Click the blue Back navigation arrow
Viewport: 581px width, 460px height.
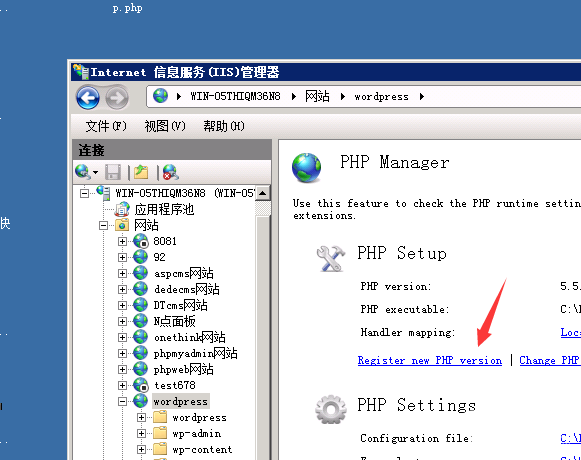pyautogui.click(x=88, y=98)
